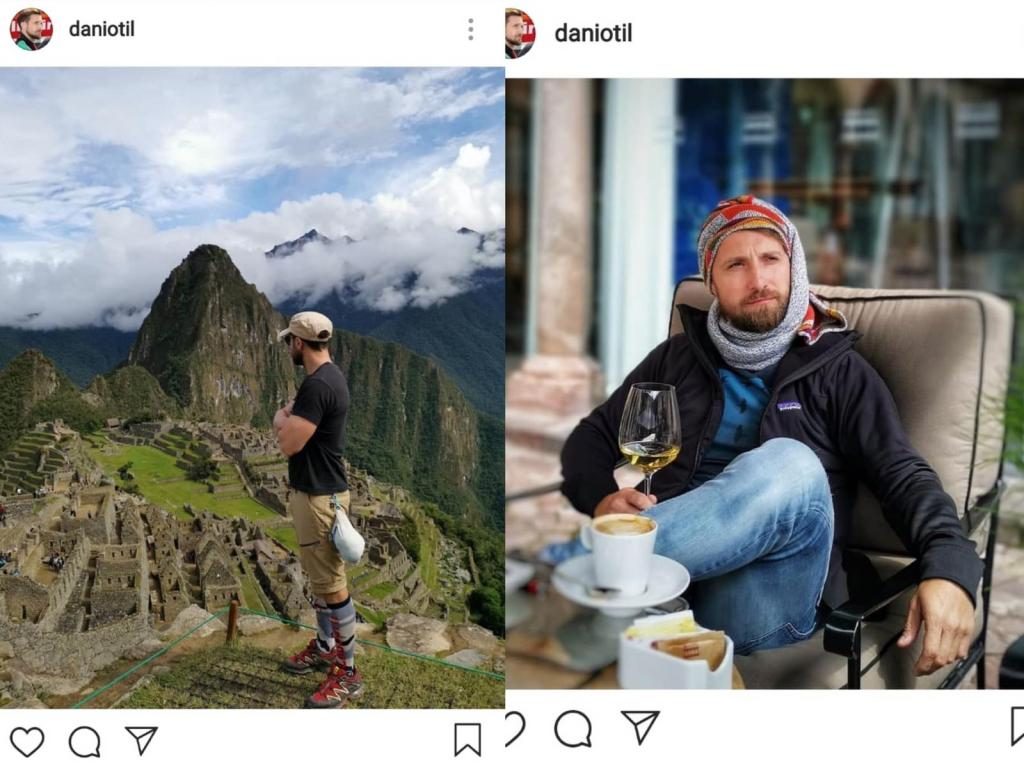This screenshot has width=1024, height=768.
Task: Open the daniotil username on the left post
Action: point(101,29)
